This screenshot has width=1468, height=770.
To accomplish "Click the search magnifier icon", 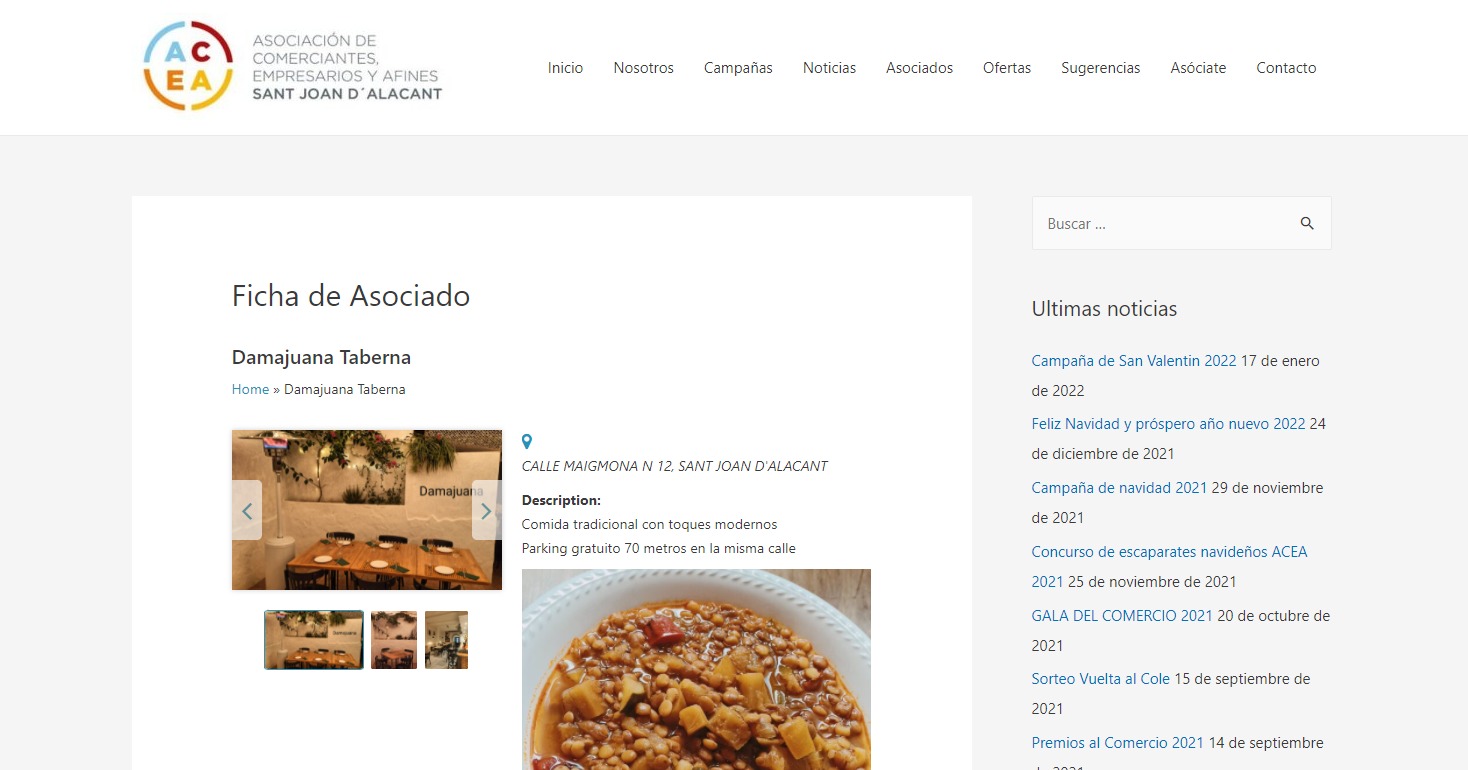I will tap(1307, 223).
